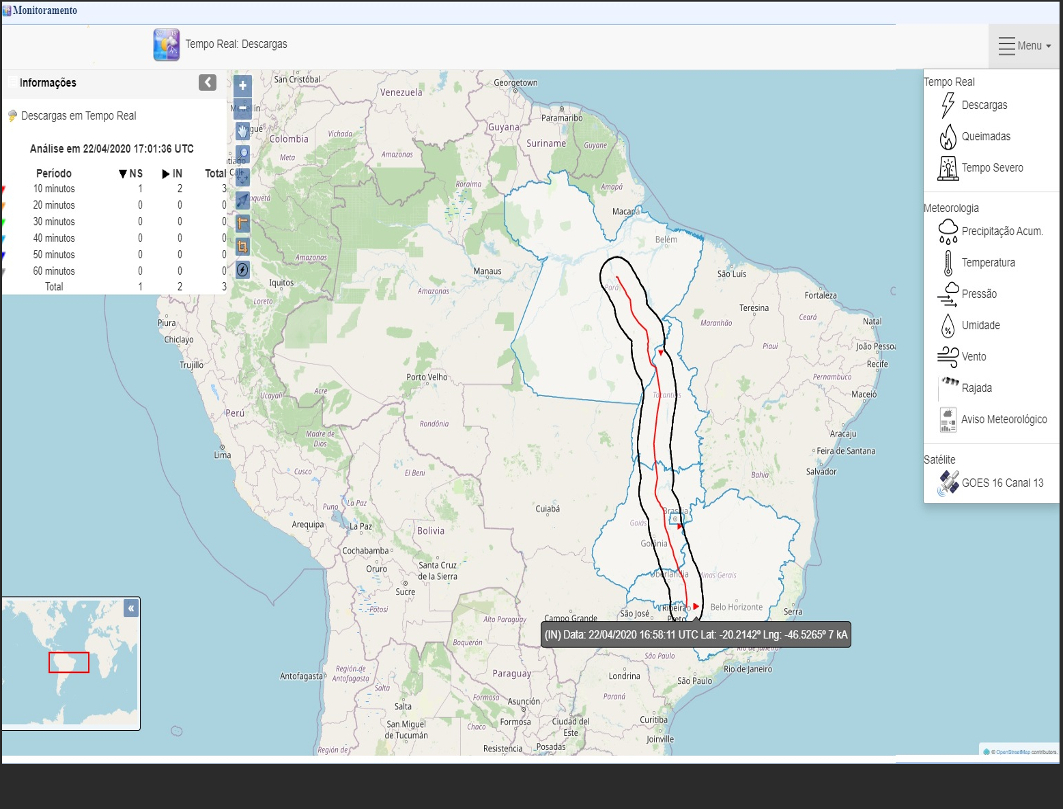Open the Menu dropdown

[1024, 46]
